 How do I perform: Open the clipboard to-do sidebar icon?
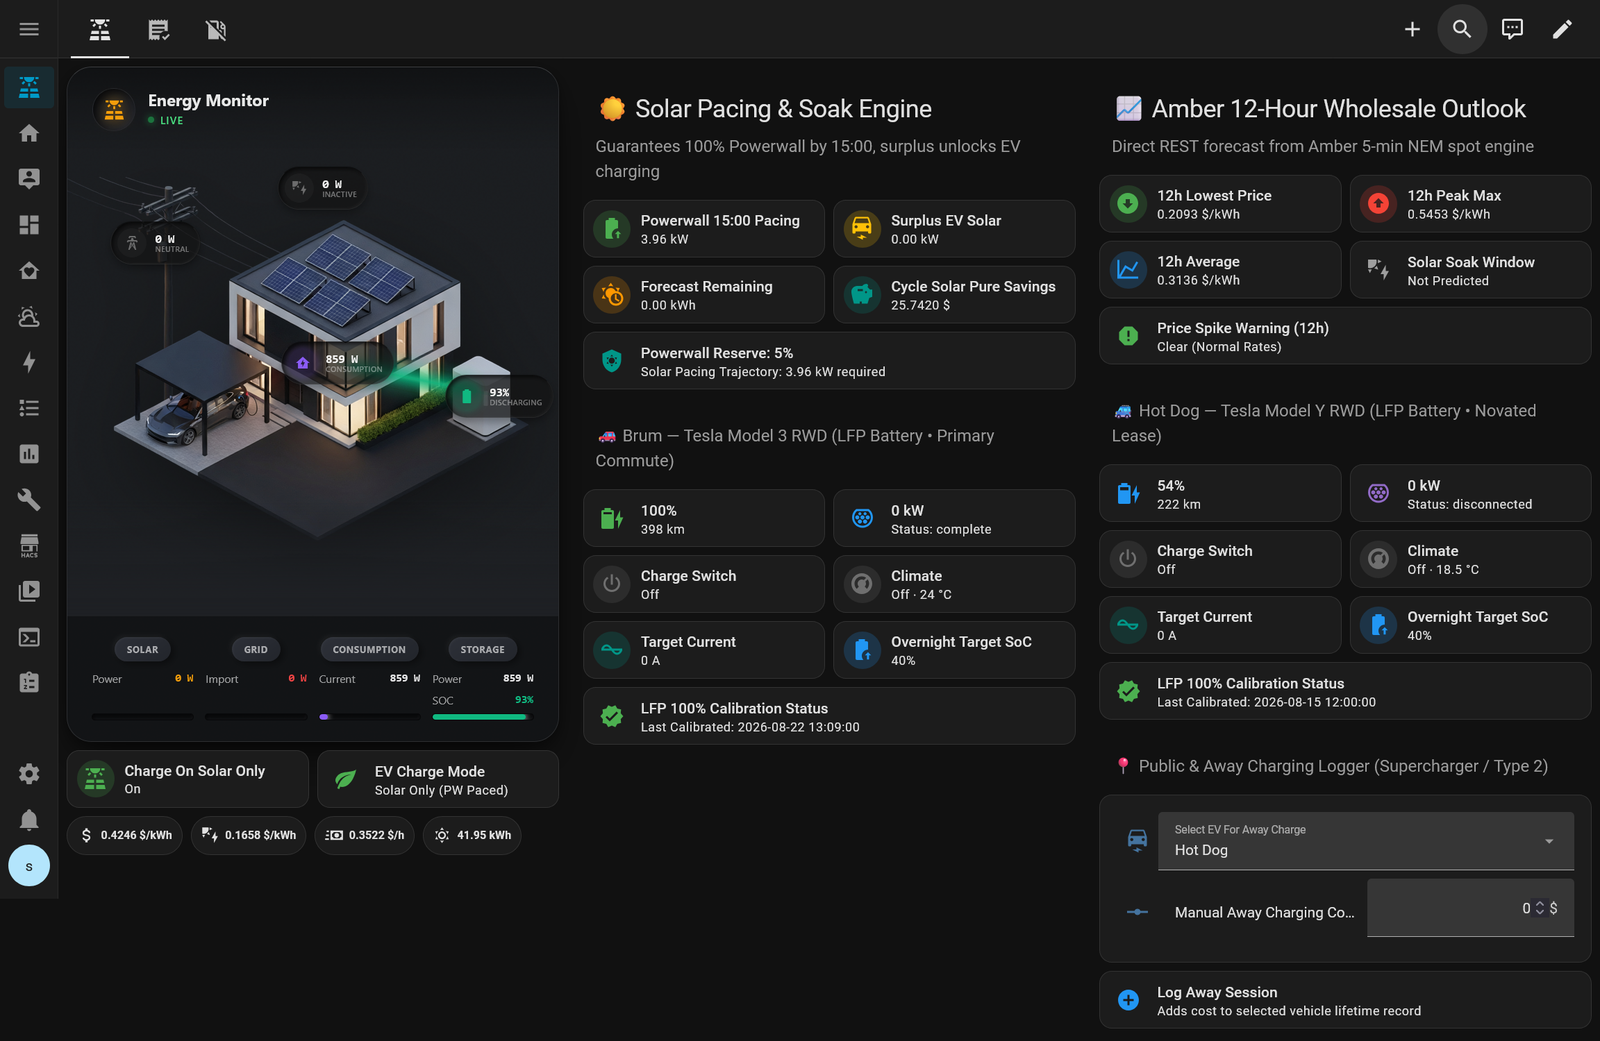coord(29,682)
